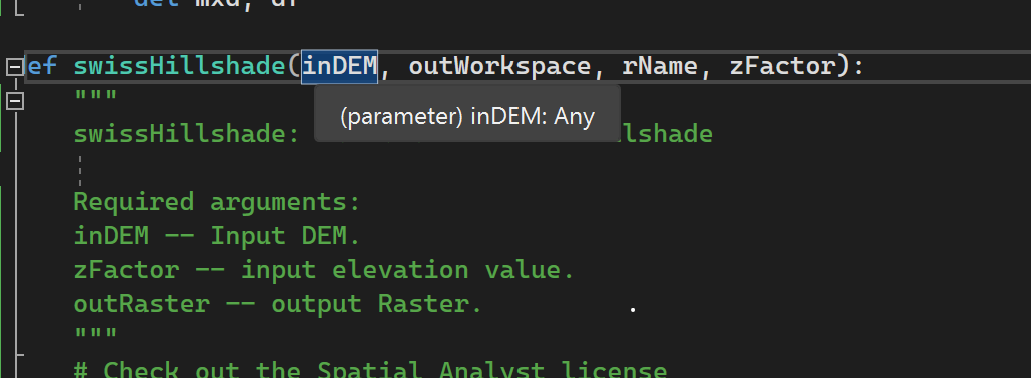The image size is (1032, 378).
Task: Click the '(parameter) inDEM: Any' tooltip
Action: pos(467,113)
